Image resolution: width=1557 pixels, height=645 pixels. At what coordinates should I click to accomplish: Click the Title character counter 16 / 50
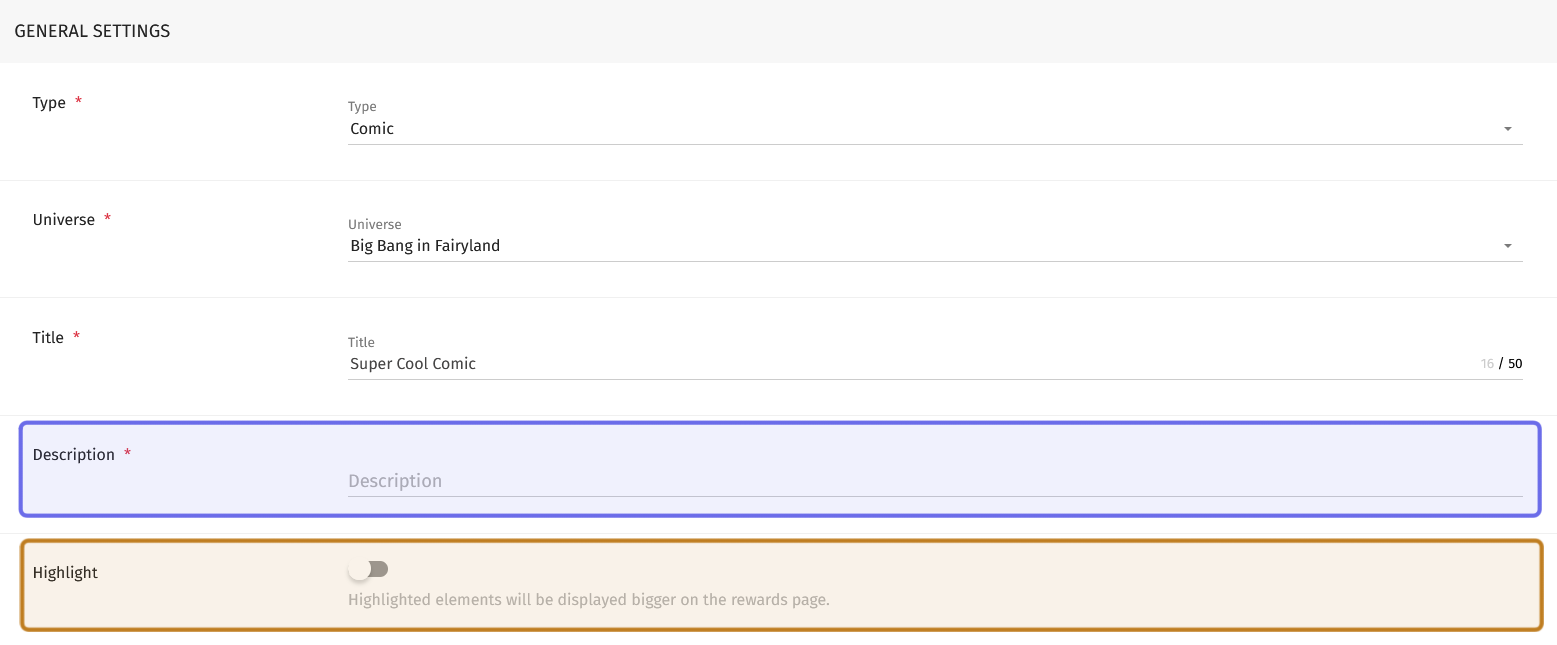[x=1501, y=364]
